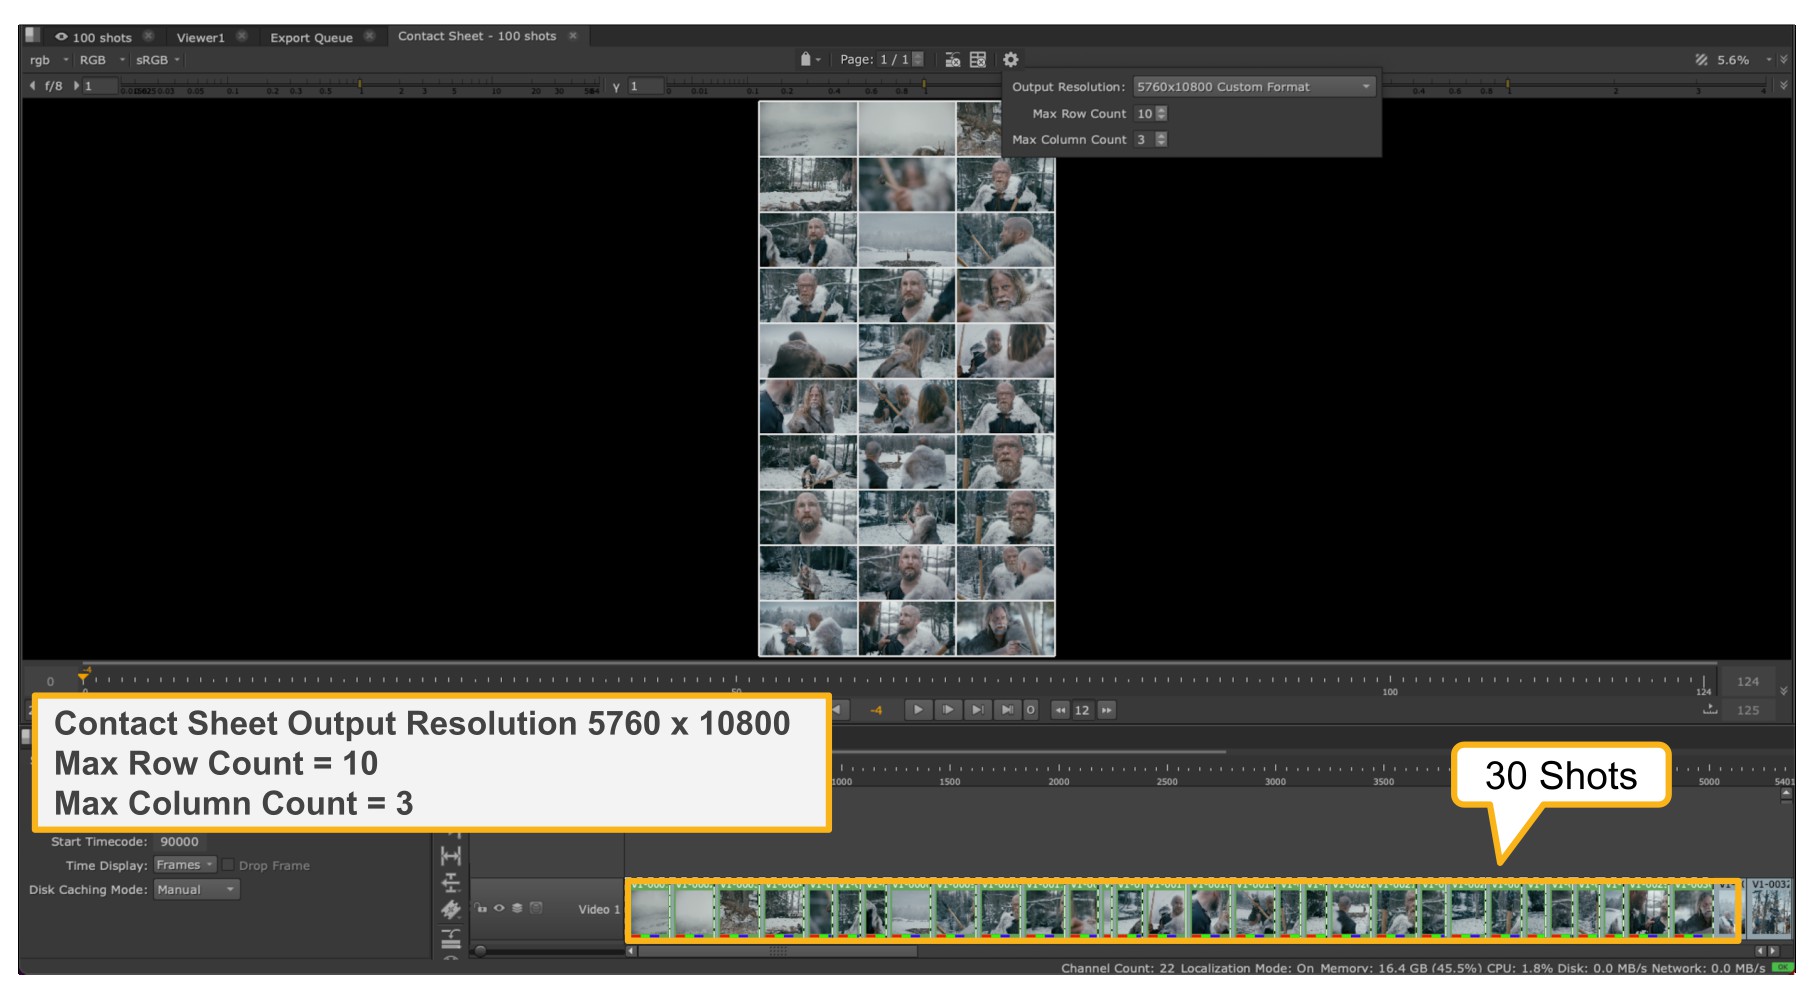Image resolution: width=1814 pixels, height=999 pixels.
Task: Click the timeline zoom slider handle
Action: coord(481,951)
